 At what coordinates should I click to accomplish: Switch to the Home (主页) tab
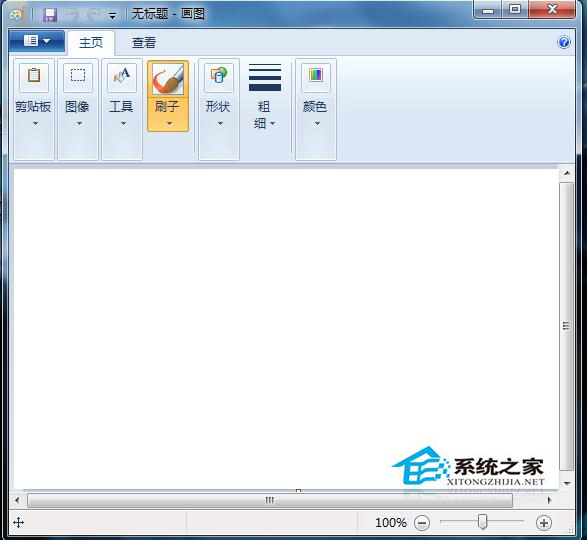(x=91, y=43)
